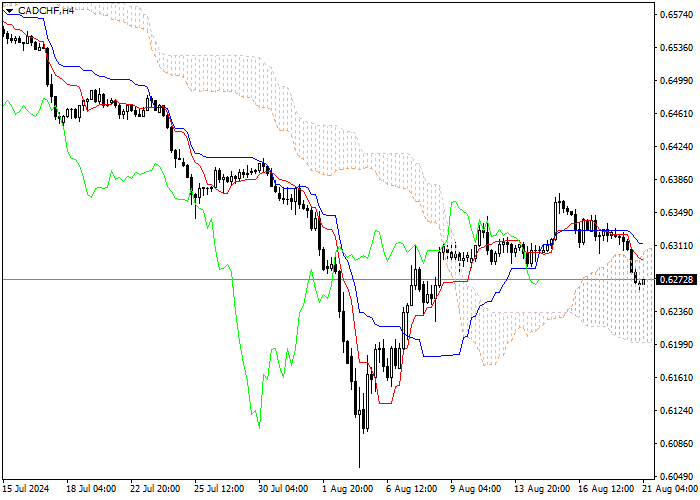Screen dimensions: 700x500
Task: Click the 0.64610 price scale value
Action: click(x=676, y=114)
